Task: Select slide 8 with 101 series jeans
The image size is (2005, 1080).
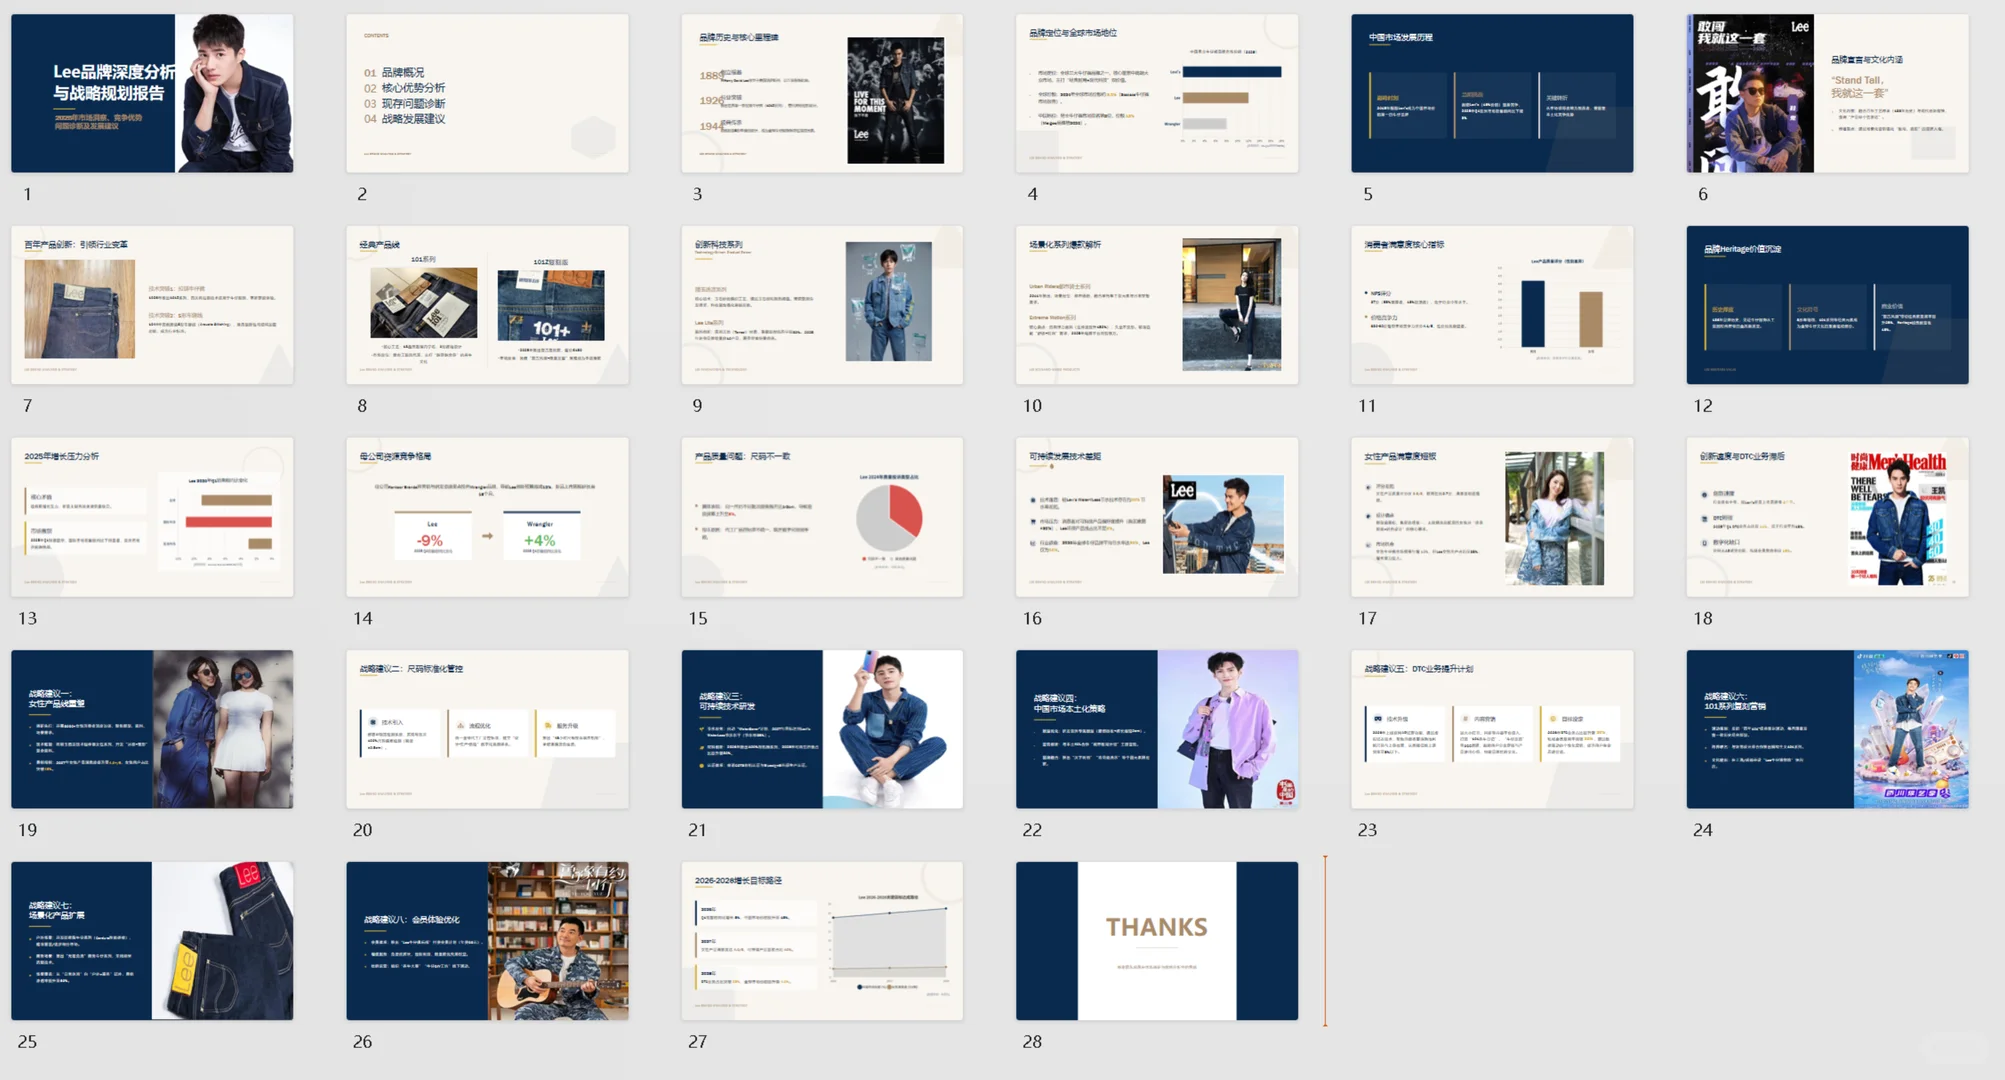Action: (x=487, y=305)
